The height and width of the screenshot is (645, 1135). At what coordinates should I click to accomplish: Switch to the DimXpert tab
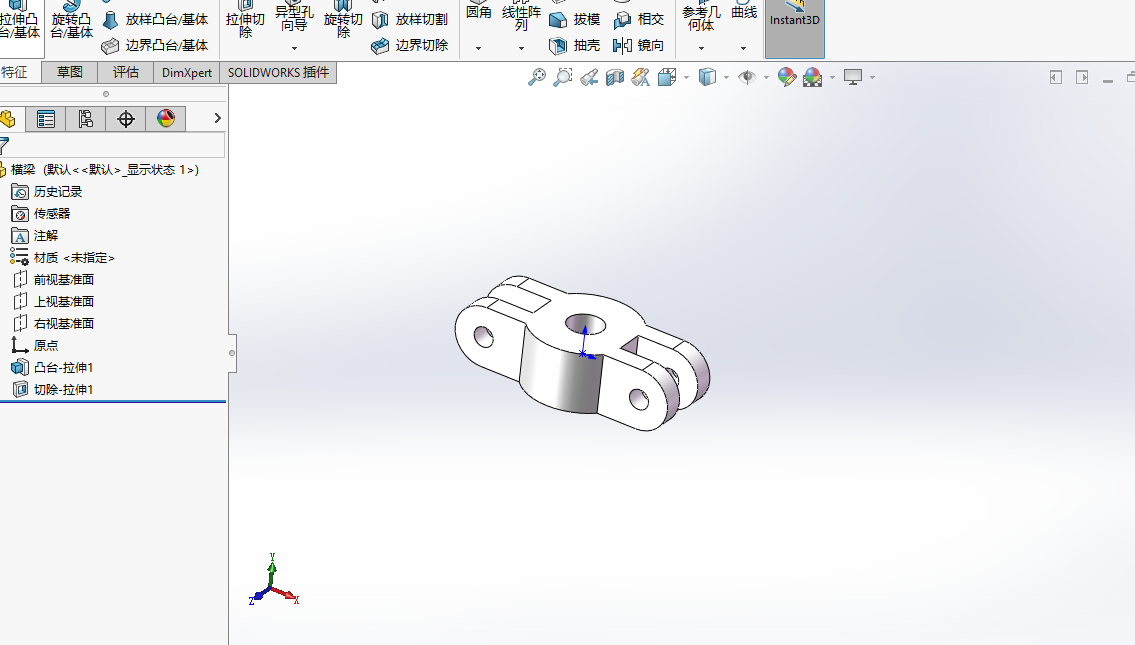[187, 72]
